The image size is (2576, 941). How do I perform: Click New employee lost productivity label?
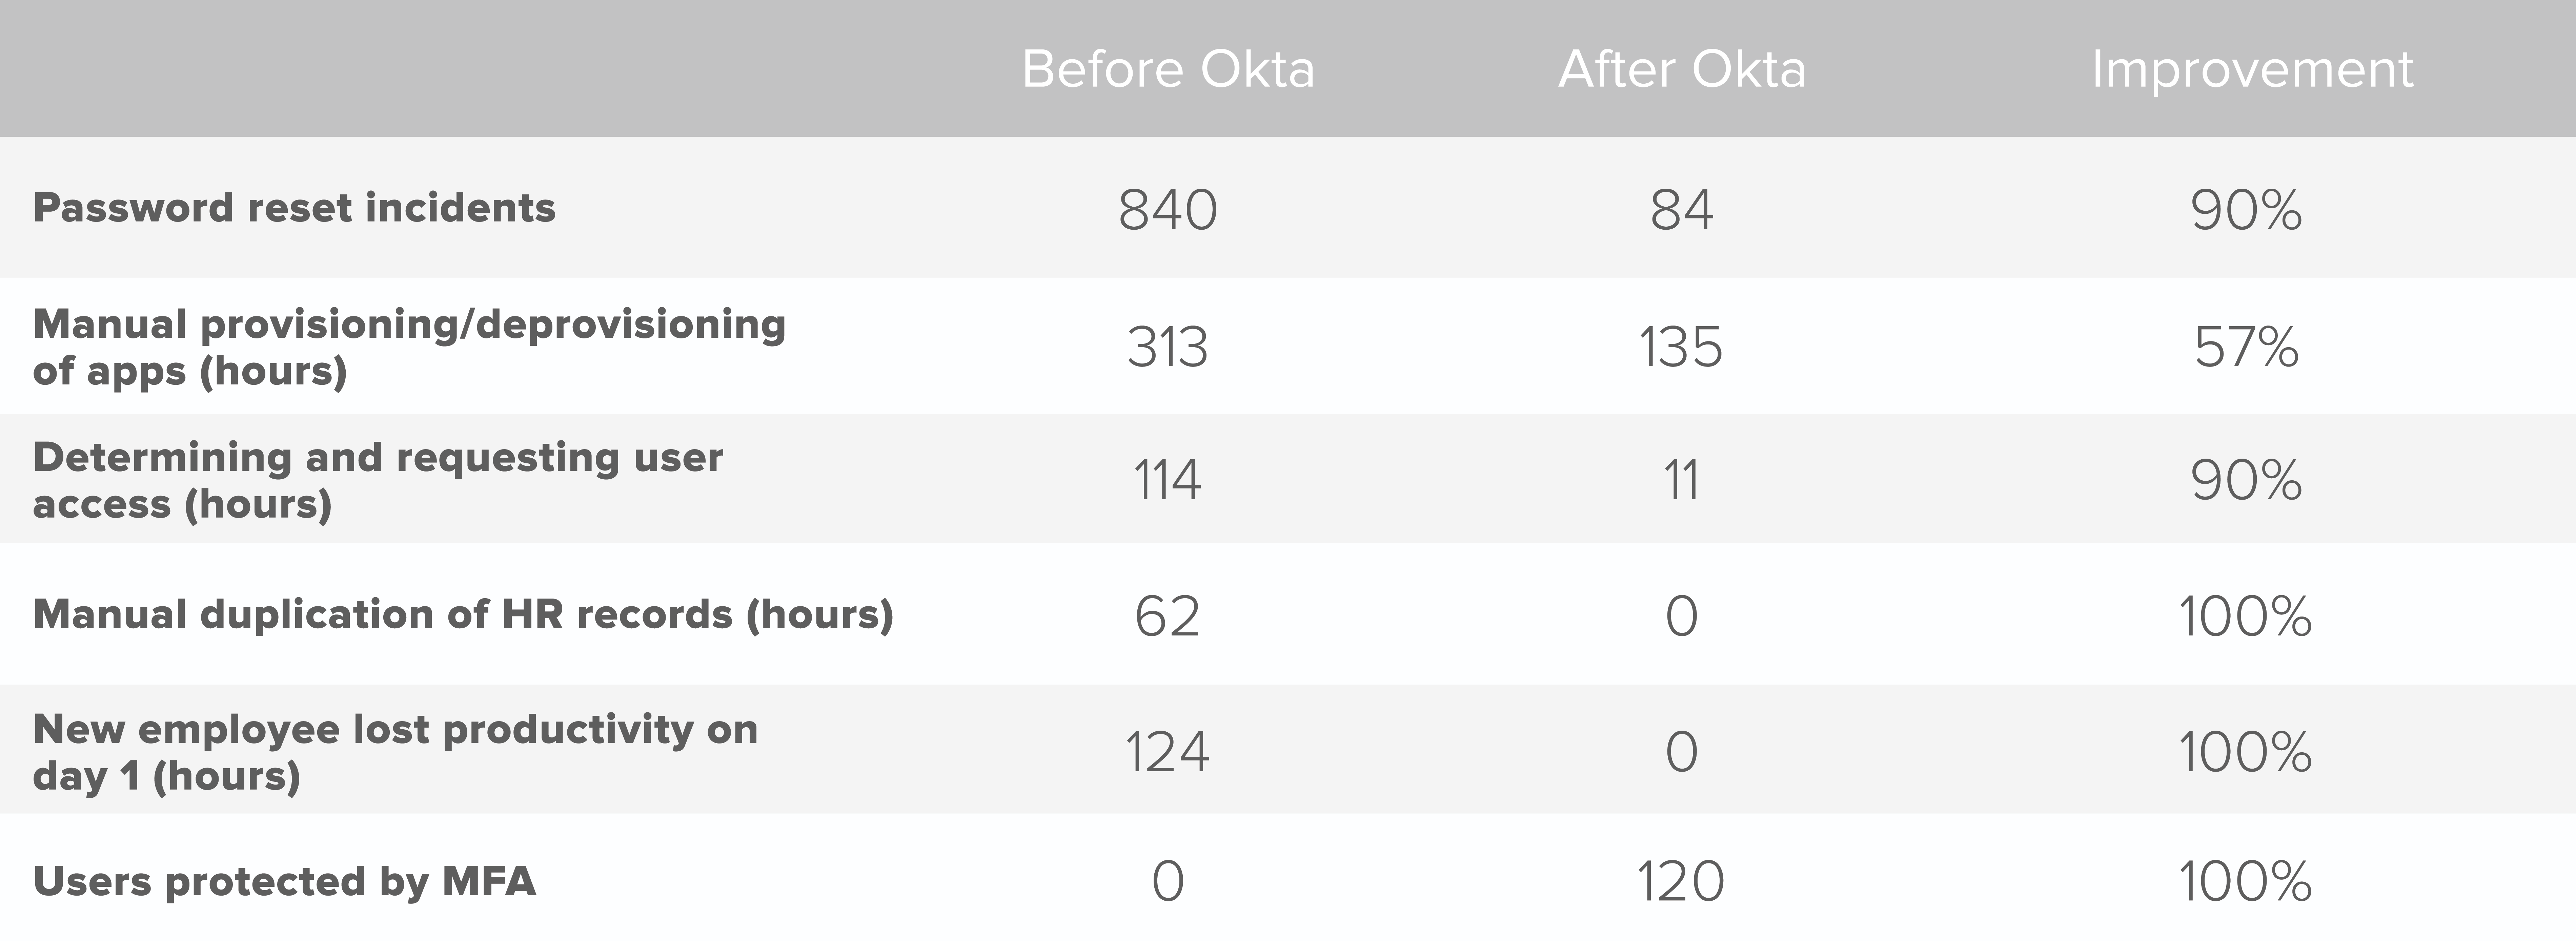click(x=395, y=752)
